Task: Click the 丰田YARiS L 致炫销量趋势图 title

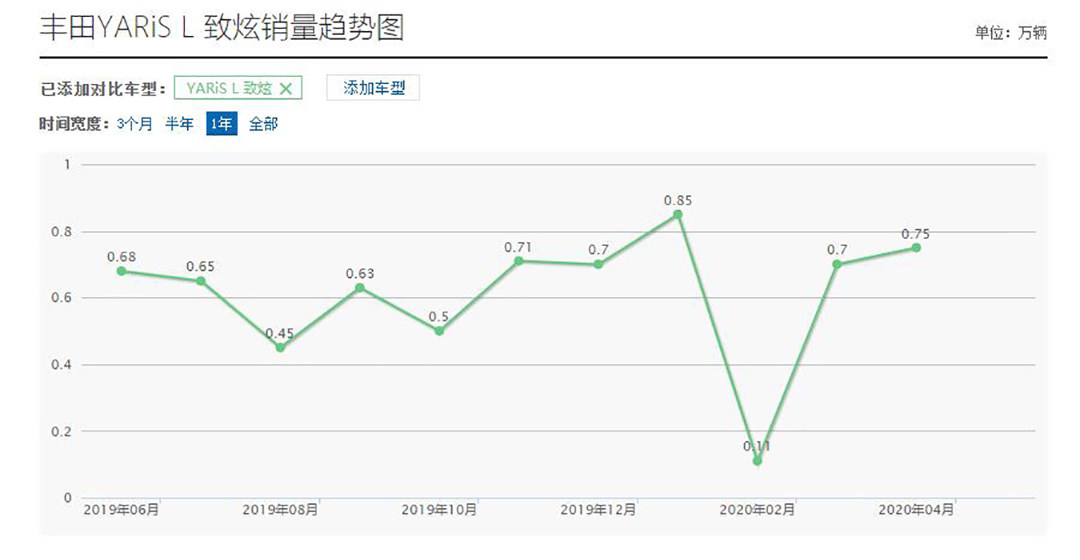Action: [x=221, y=28]
